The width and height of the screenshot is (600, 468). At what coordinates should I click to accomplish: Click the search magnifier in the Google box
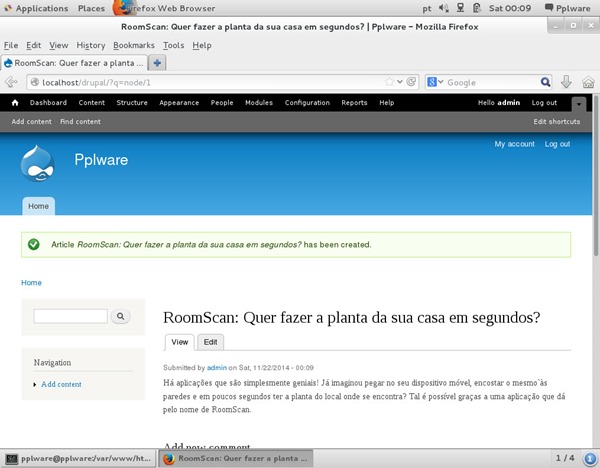(x=545, y=82)
